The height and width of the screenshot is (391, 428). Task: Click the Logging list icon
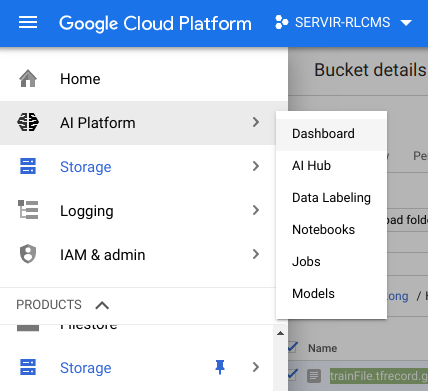28,210
